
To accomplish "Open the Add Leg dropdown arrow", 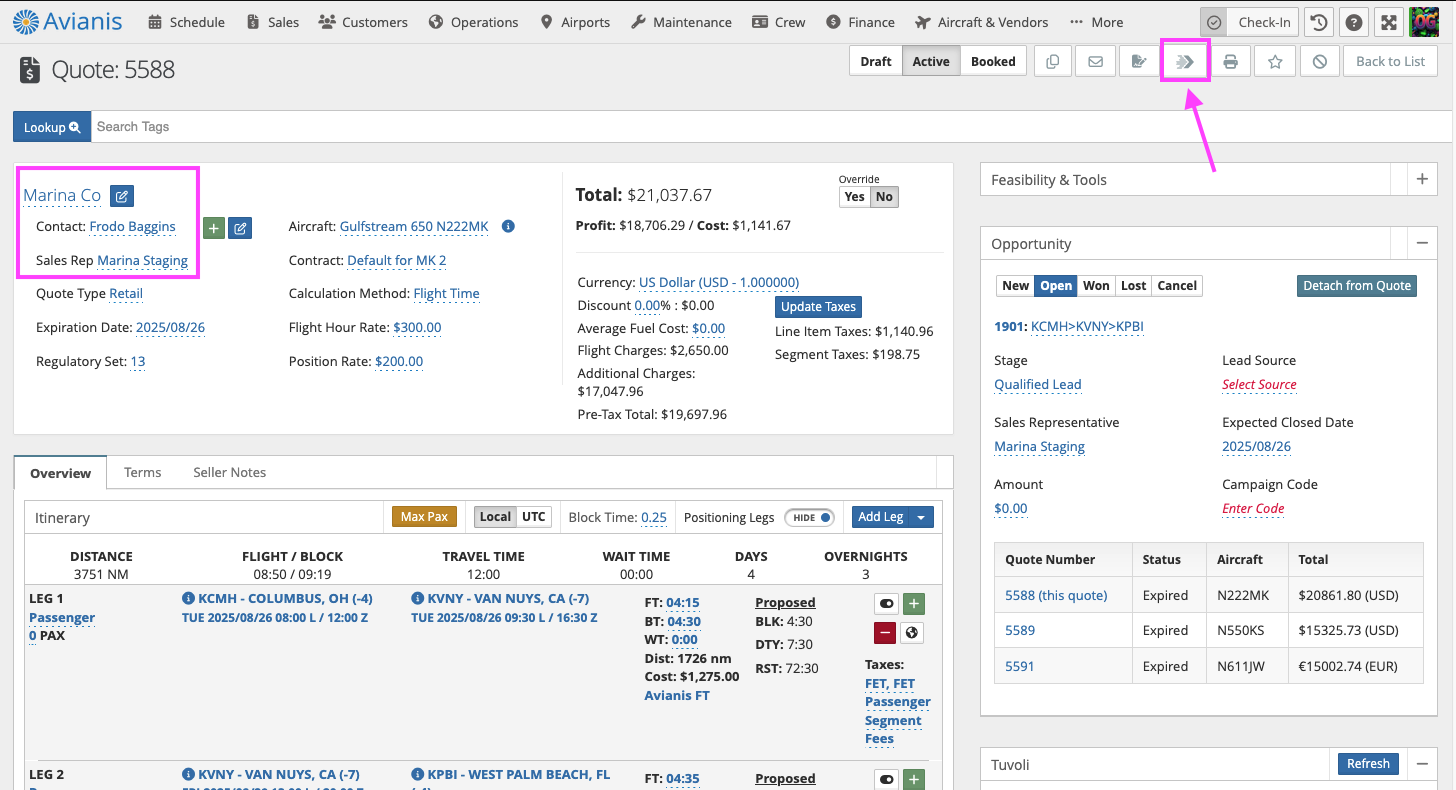I will point(922,517).
